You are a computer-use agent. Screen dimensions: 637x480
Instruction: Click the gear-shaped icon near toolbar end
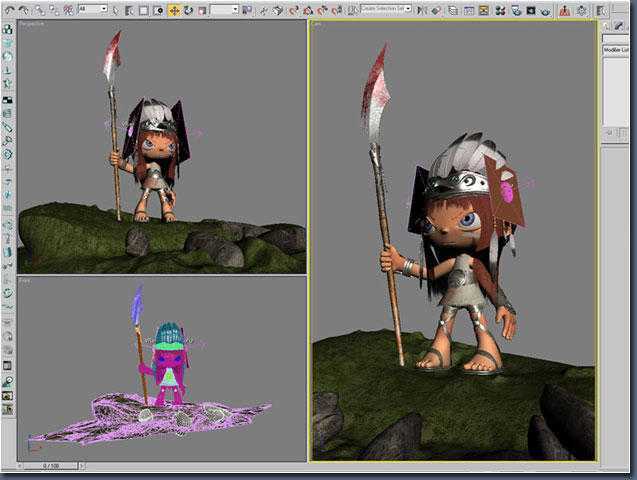(x=582, y=11)
